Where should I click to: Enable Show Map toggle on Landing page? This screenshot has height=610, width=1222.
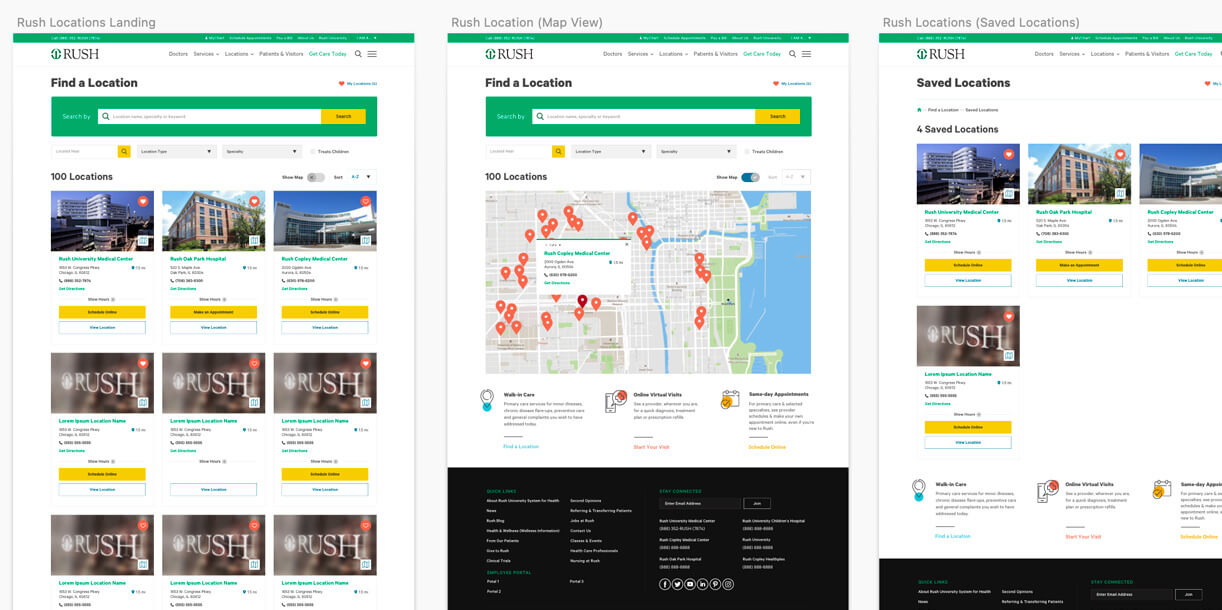316,177
